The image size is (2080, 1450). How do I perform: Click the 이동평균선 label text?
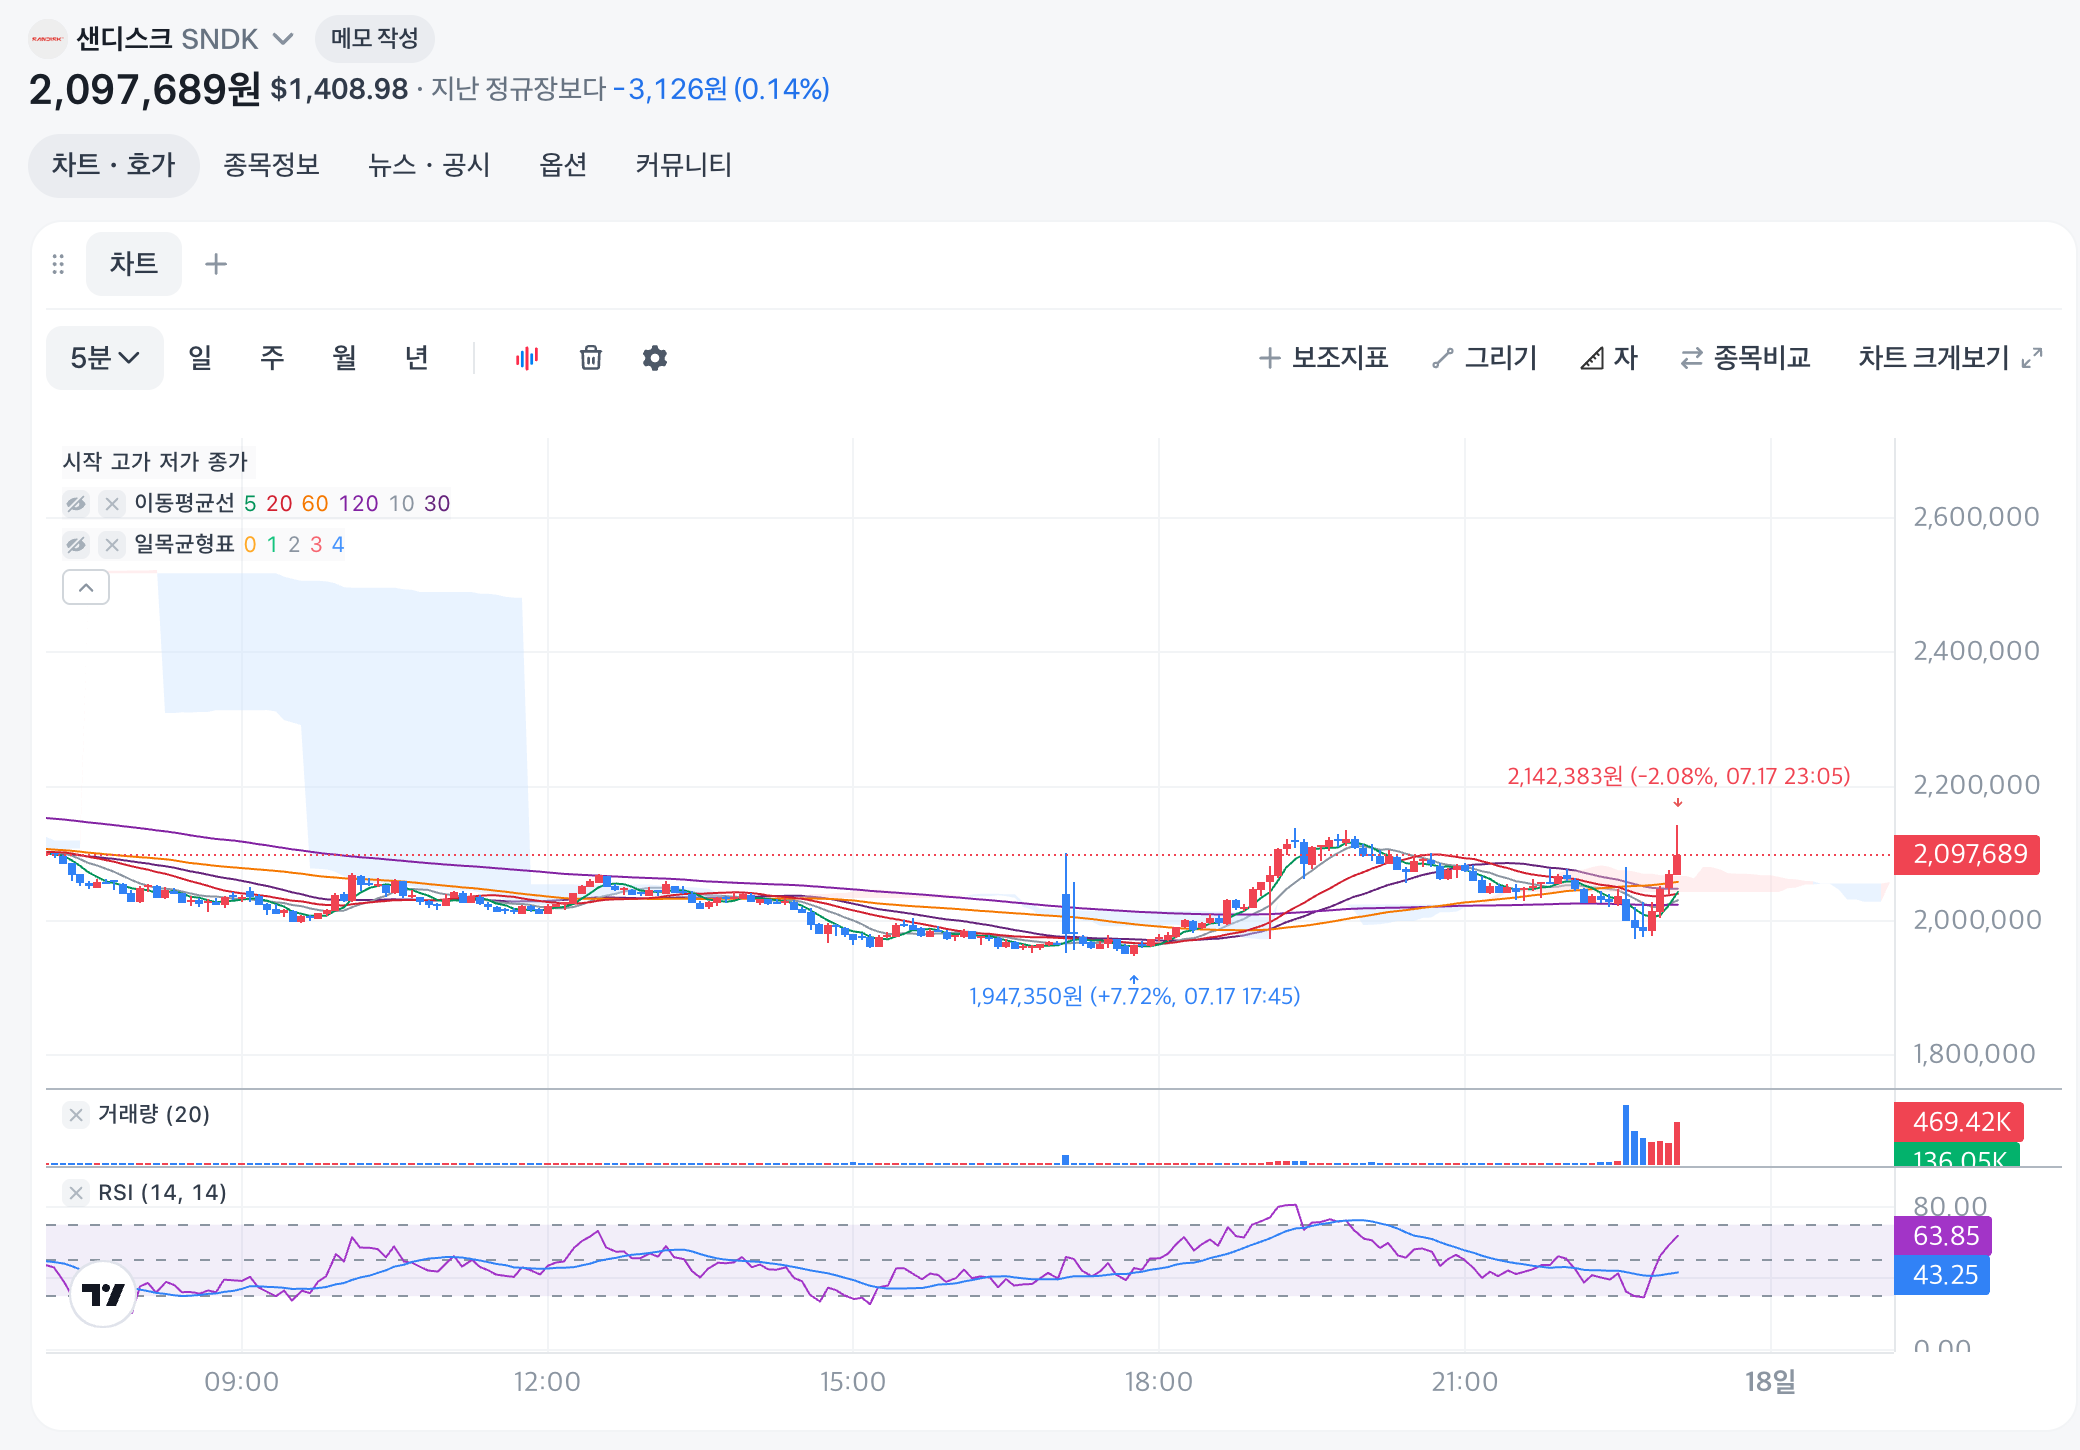click(x=184, y=503)
